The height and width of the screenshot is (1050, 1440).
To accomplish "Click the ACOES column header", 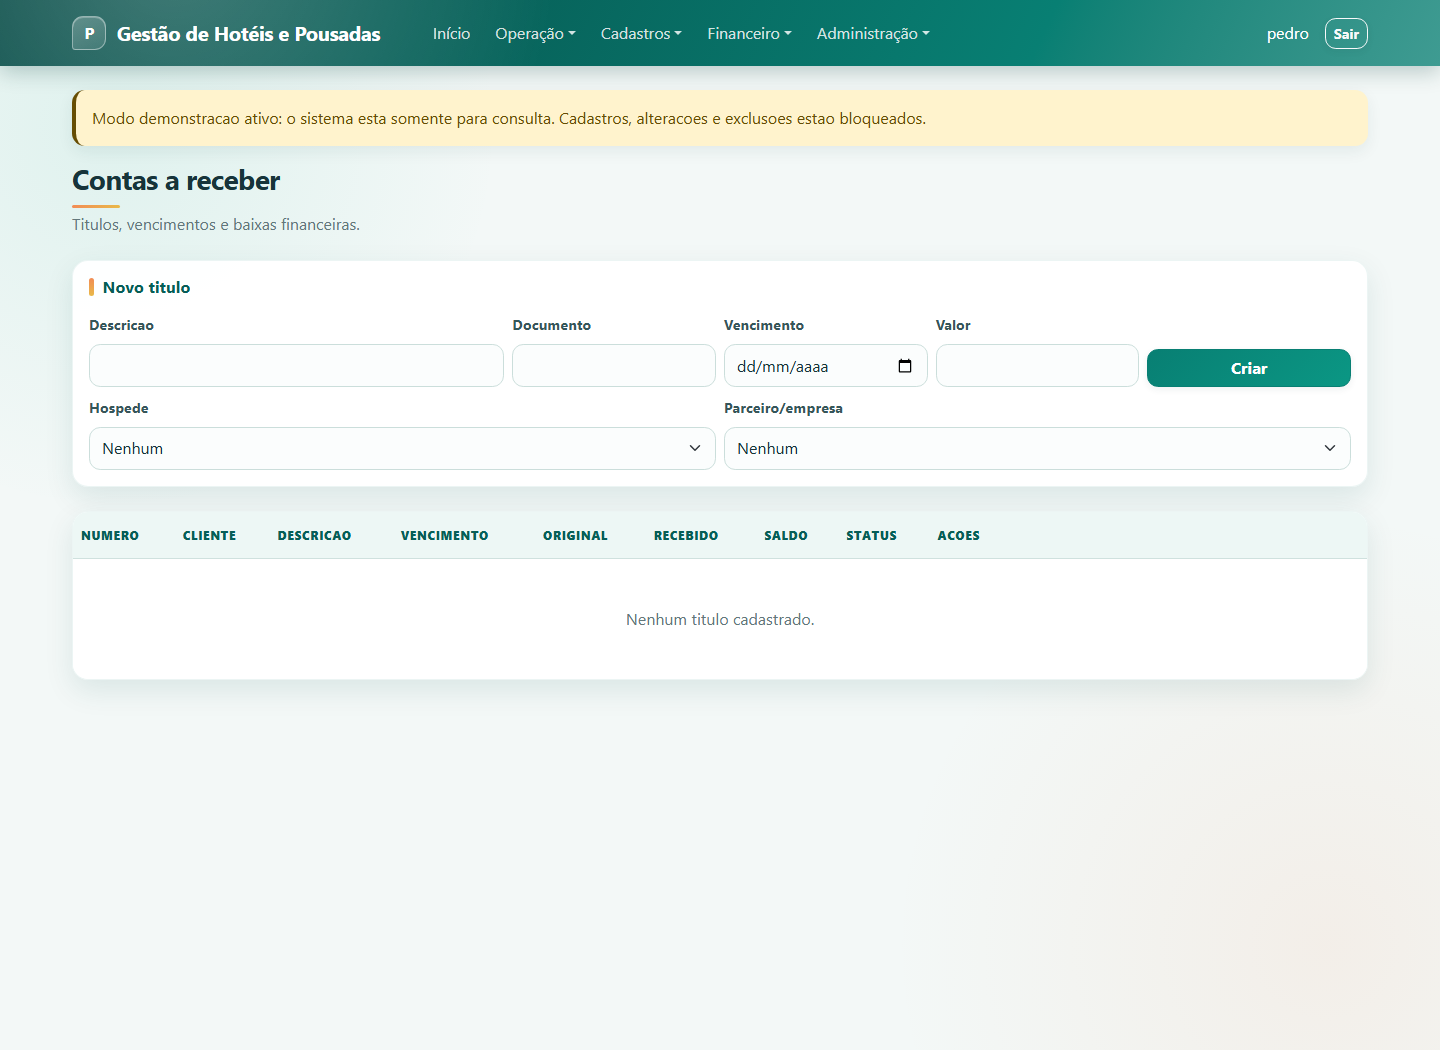I will [x=959, y=535].
